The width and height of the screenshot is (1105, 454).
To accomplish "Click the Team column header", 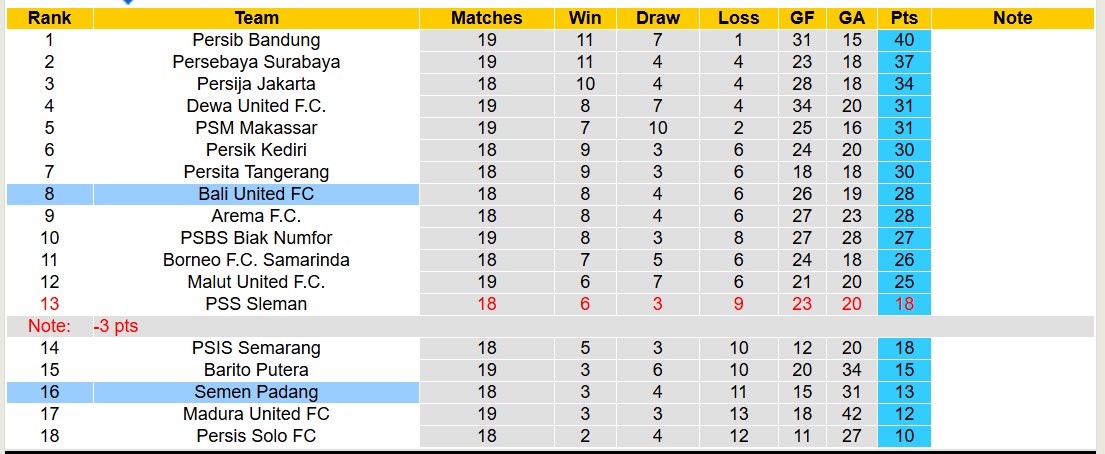I will pos(256,18).
